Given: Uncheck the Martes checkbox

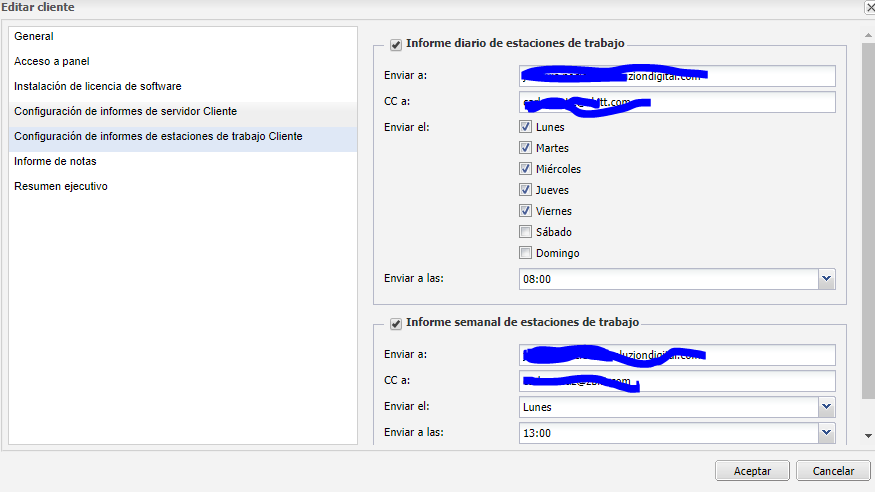Looking at the screenshot, I should (525, 148).
